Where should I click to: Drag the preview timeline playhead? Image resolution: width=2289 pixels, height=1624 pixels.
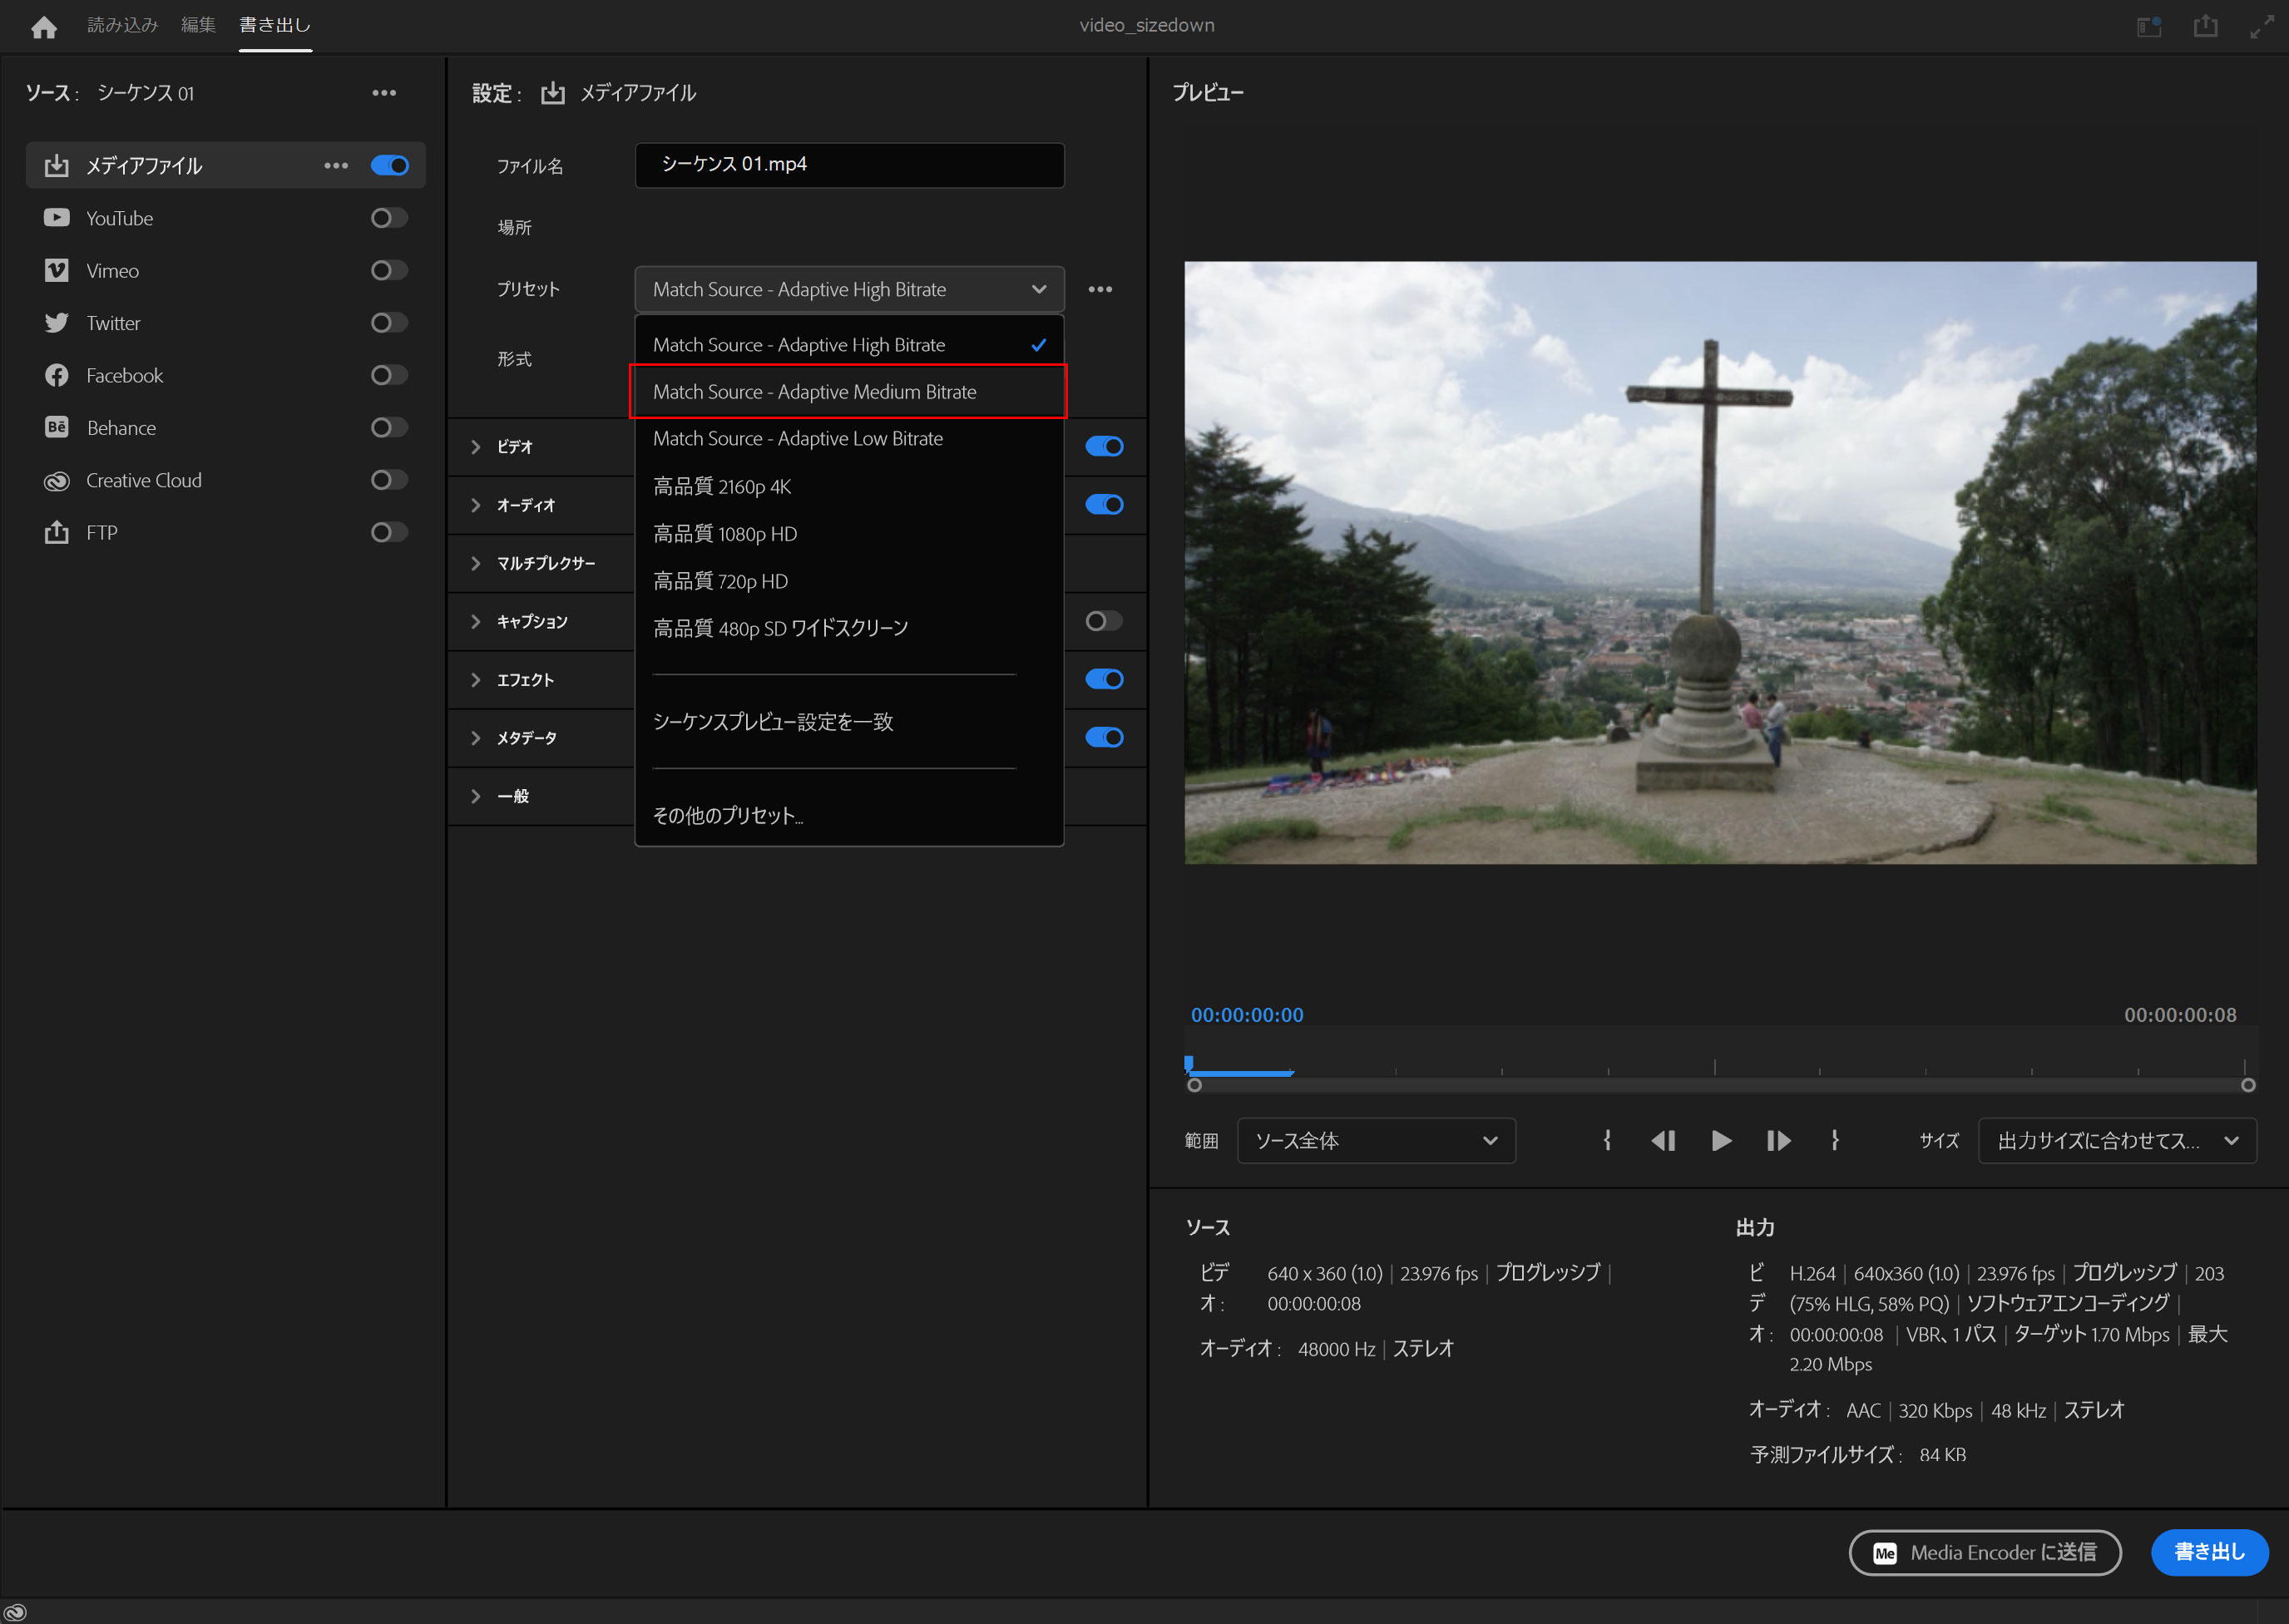(x=1195, y=1058)
